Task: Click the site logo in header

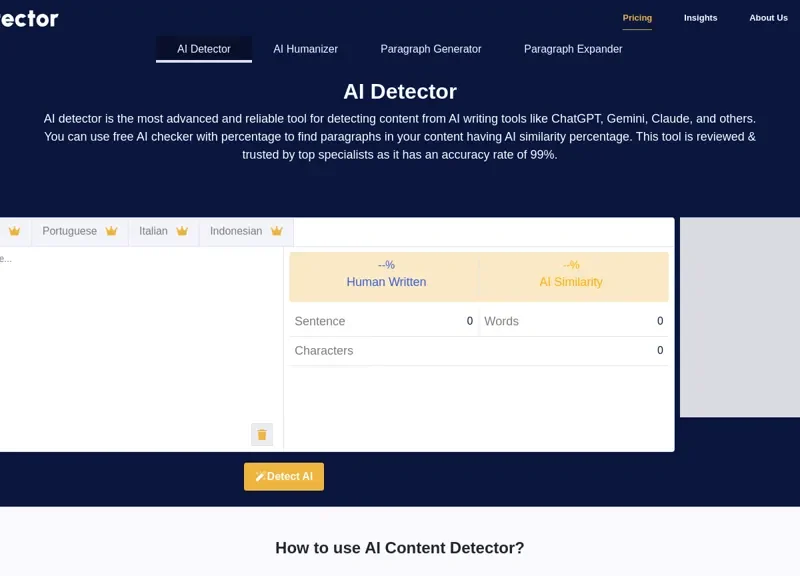Action: (29, 19)
